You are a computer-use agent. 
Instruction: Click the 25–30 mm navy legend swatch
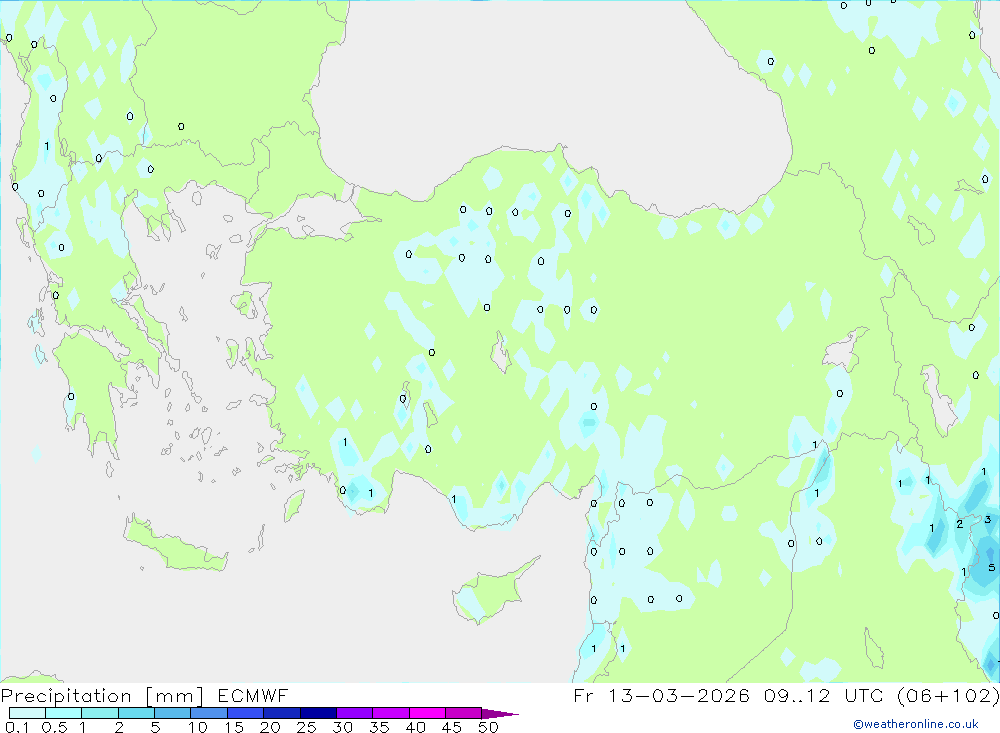[x=318, y=713]
